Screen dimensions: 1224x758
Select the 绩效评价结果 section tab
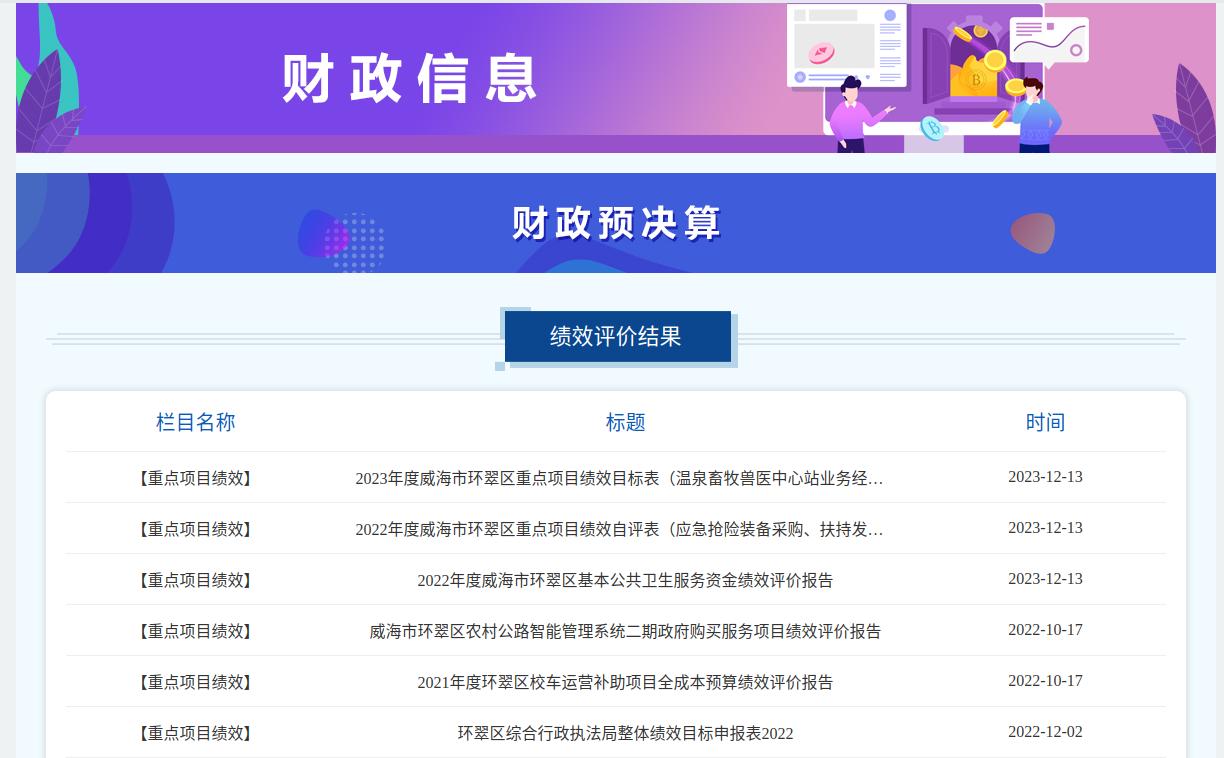(x=616, y=337)
